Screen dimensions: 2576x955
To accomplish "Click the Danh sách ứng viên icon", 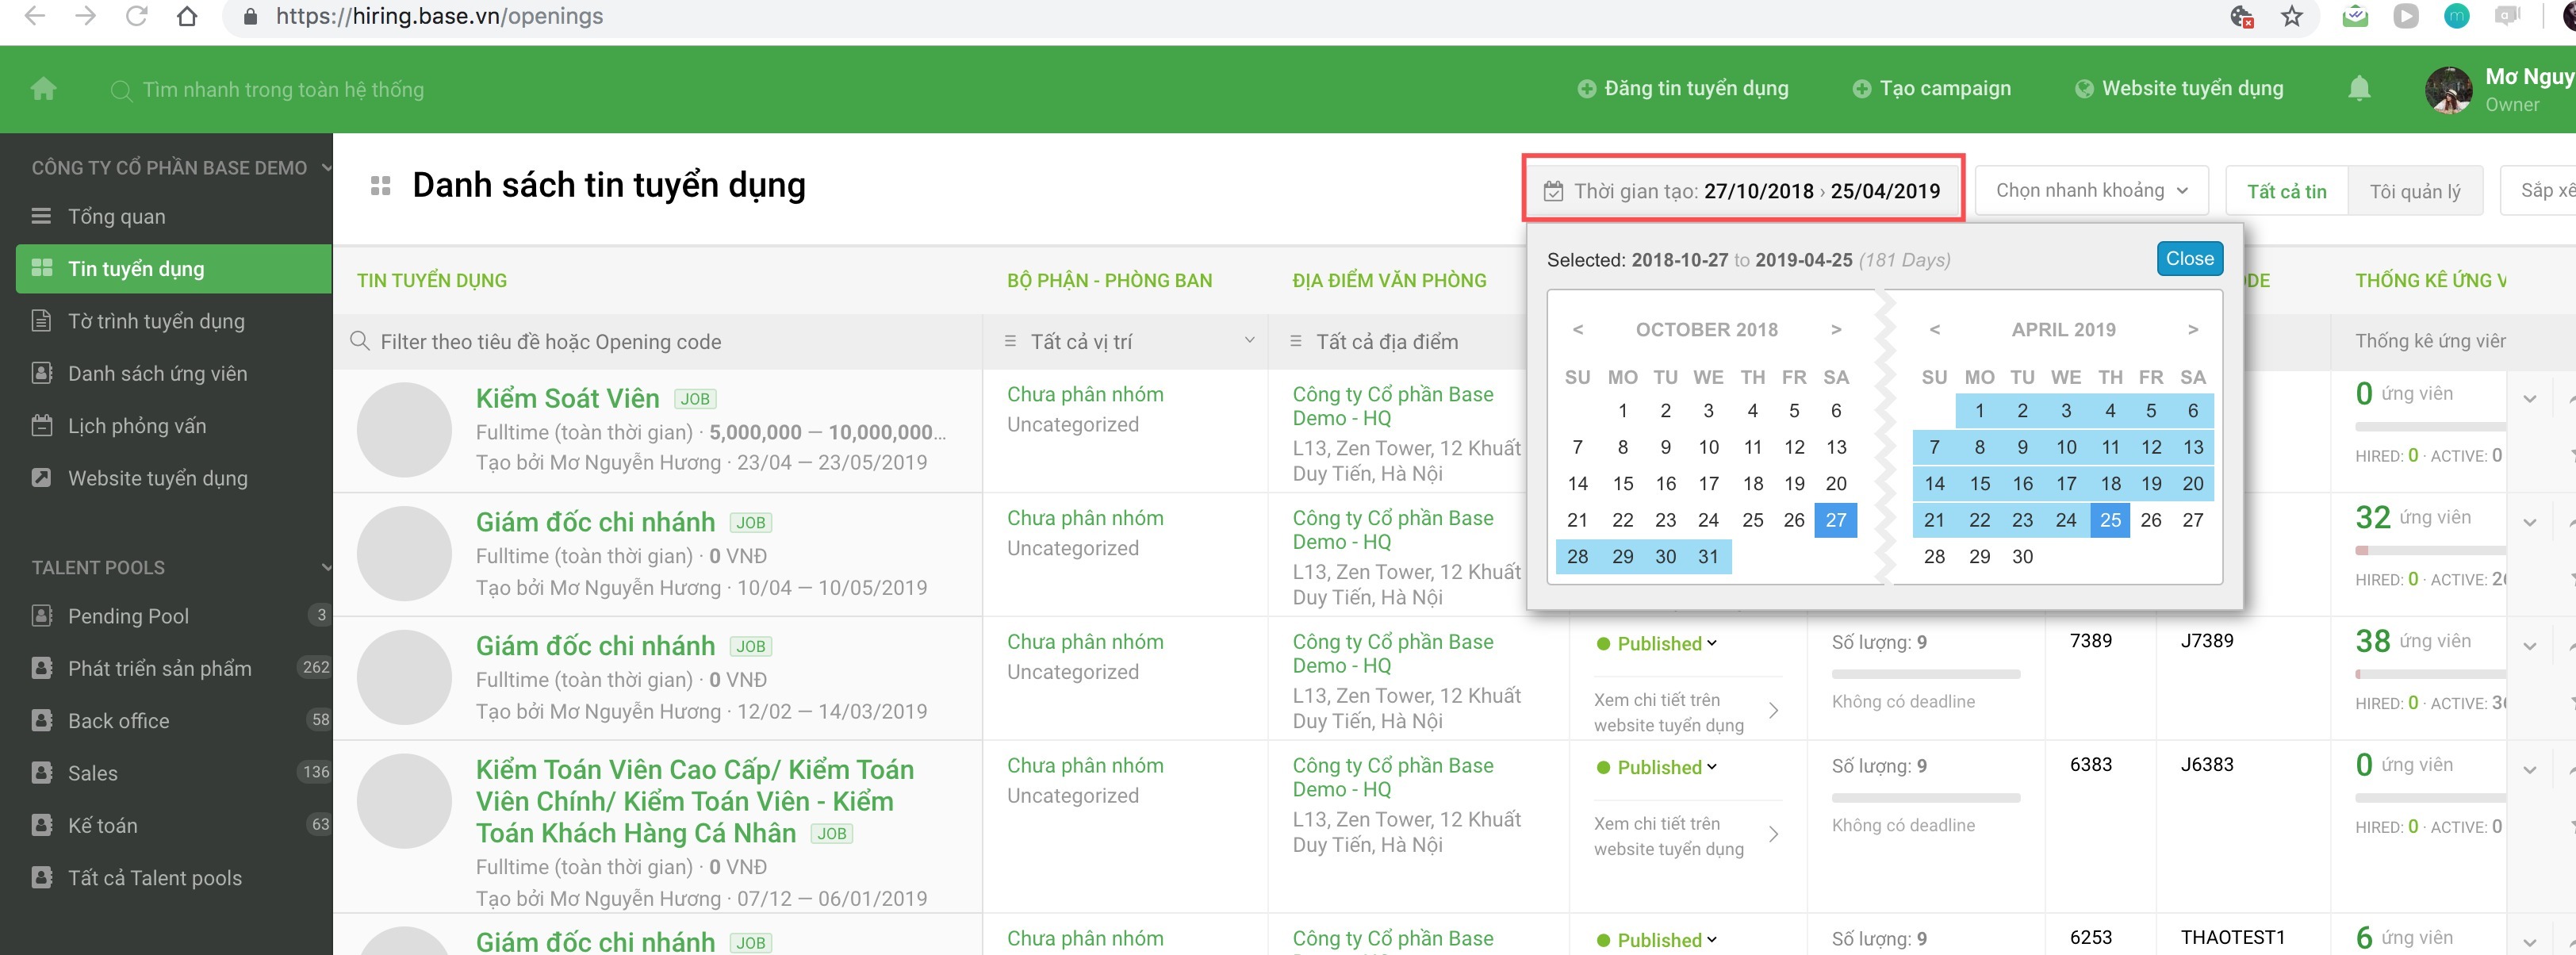I will click(41, 373).
